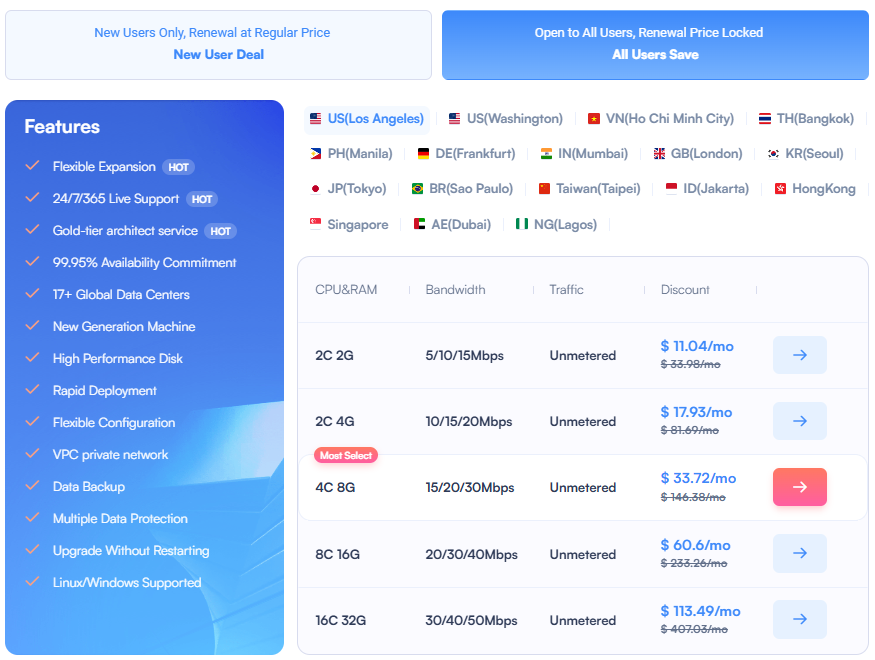Select the Germany flag icon for DE(Frankfurt)

[x=423, y=153]
